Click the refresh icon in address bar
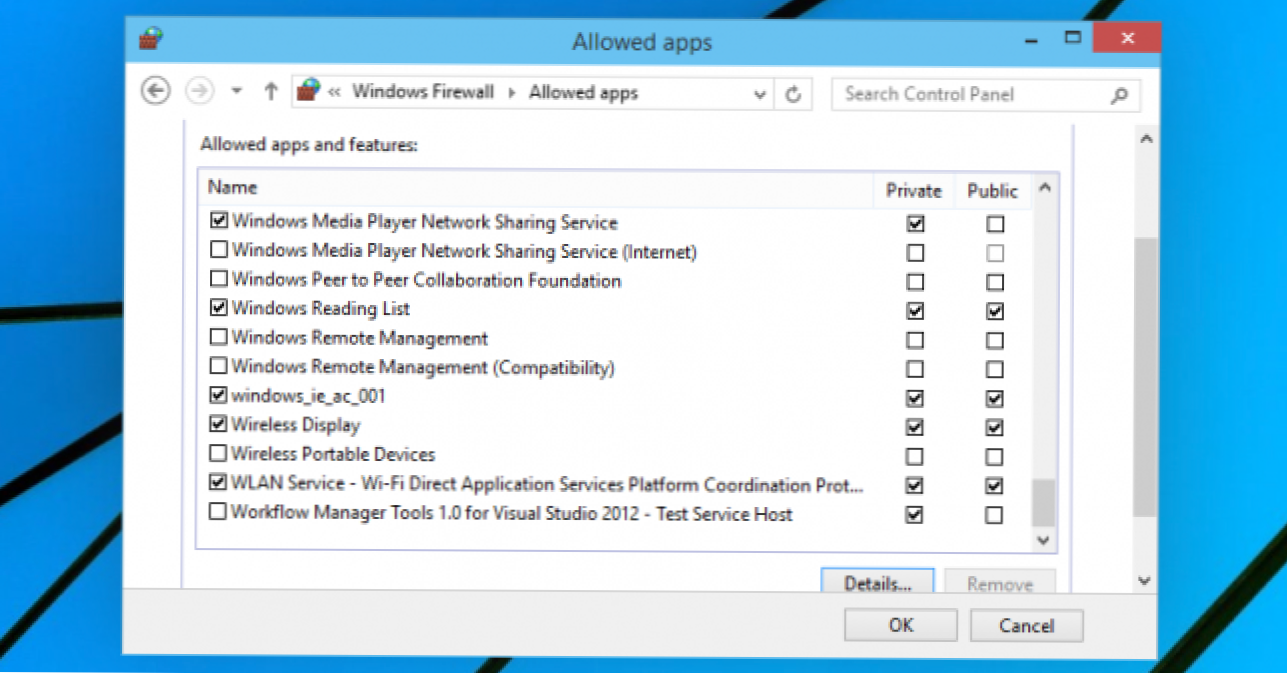Image resolution: width=1287 pixels, height=673 pixels. [793, 92]
